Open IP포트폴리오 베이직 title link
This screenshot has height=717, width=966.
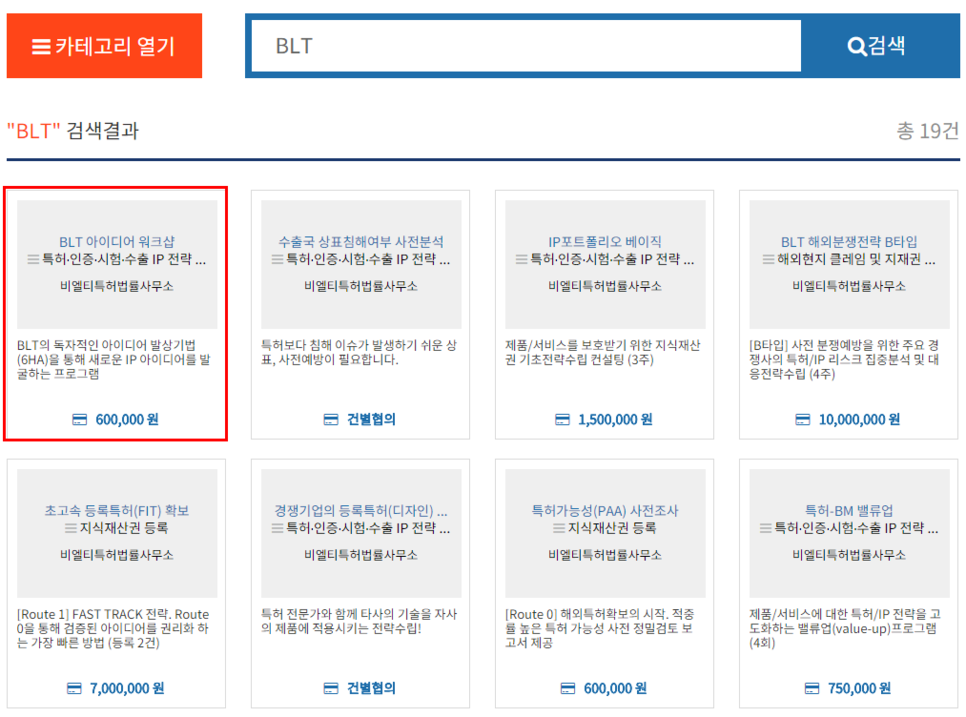pyautogui.click(x=605, y=241)
